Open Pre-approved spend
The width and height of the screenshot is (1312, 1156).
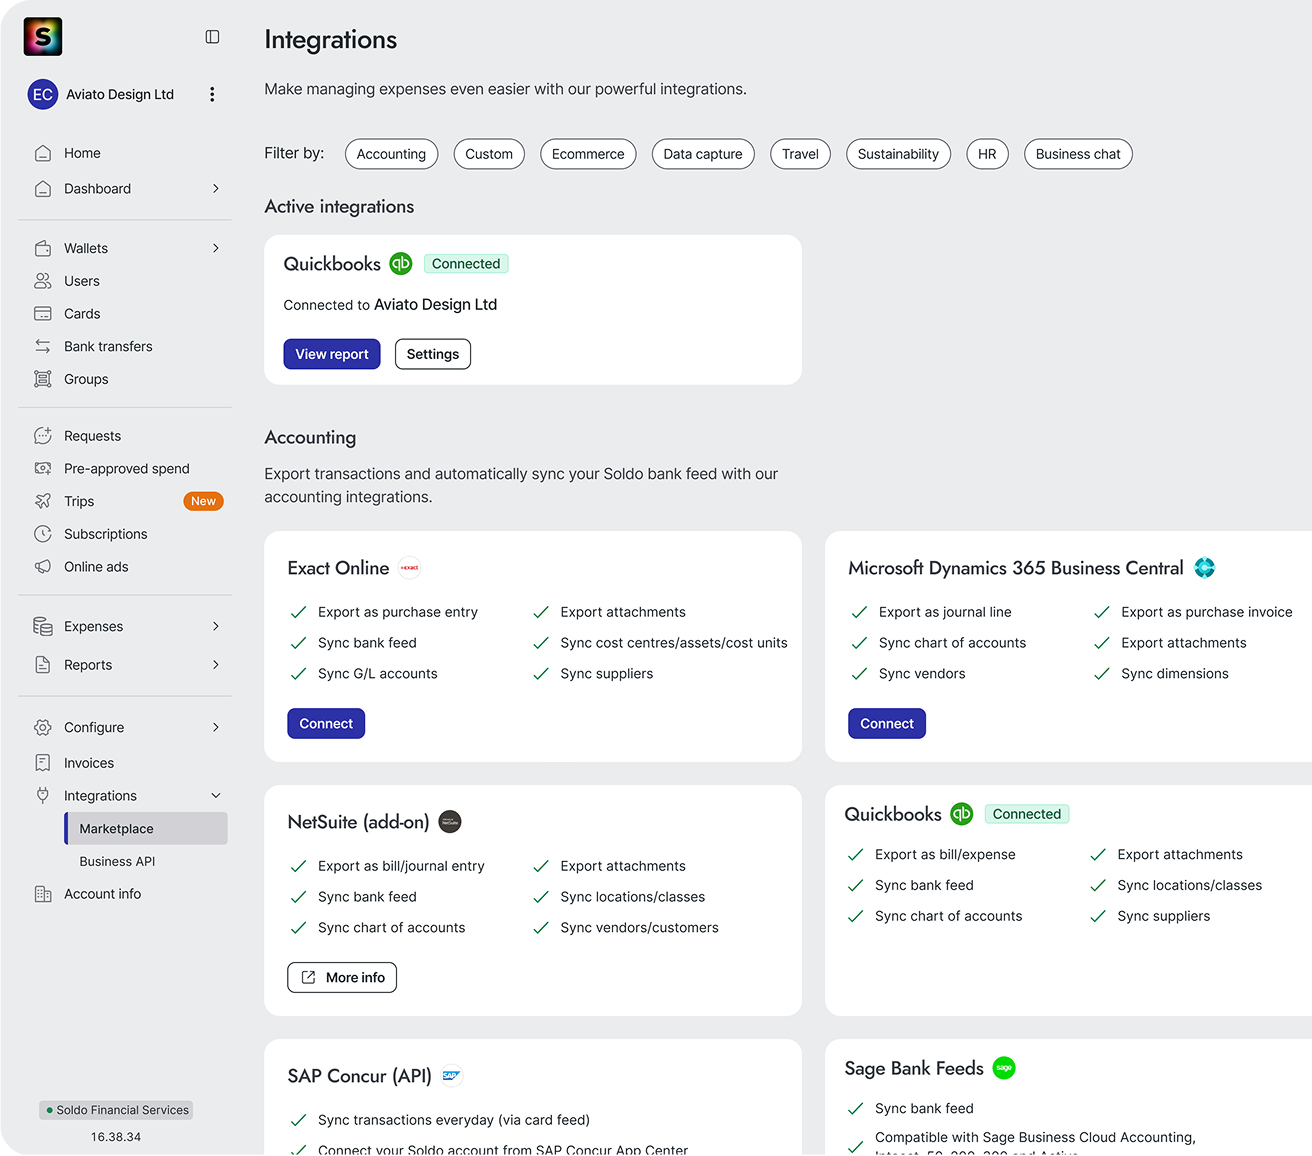coord(126,468)
